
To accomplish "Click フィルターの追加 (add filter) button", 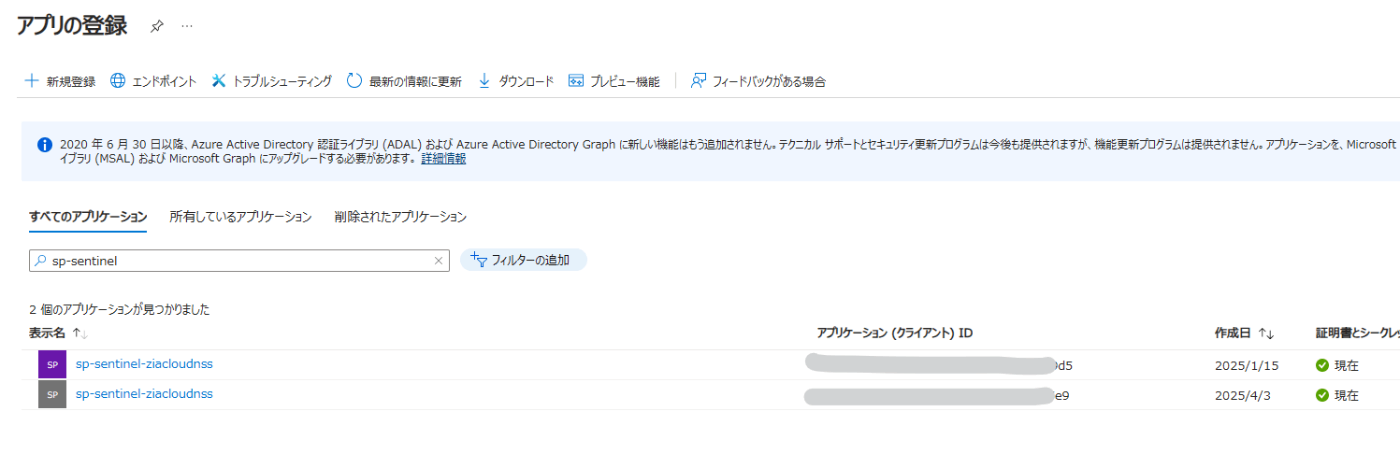I will pyautogui.click(x=523, y=260).
